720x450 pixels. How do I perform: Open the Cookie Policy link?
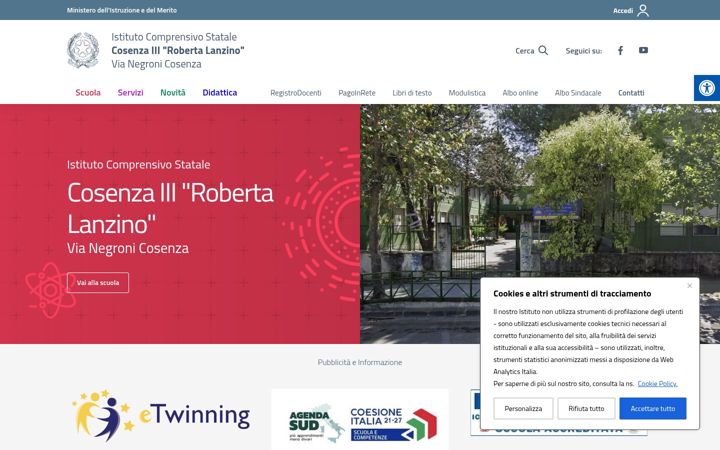point(657,383)
